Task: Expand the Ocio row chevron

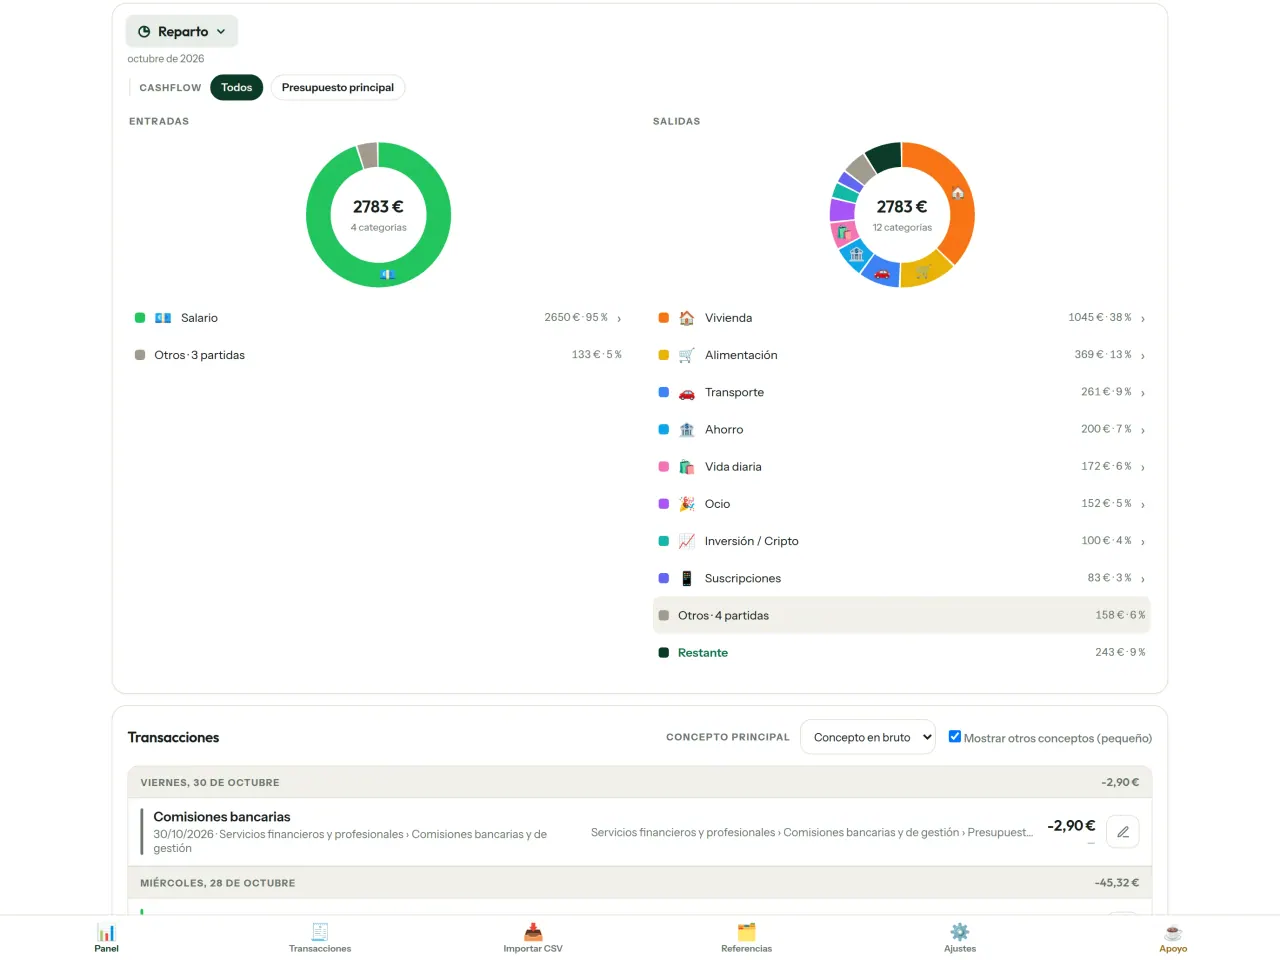Action: [x=1143, y=505]
